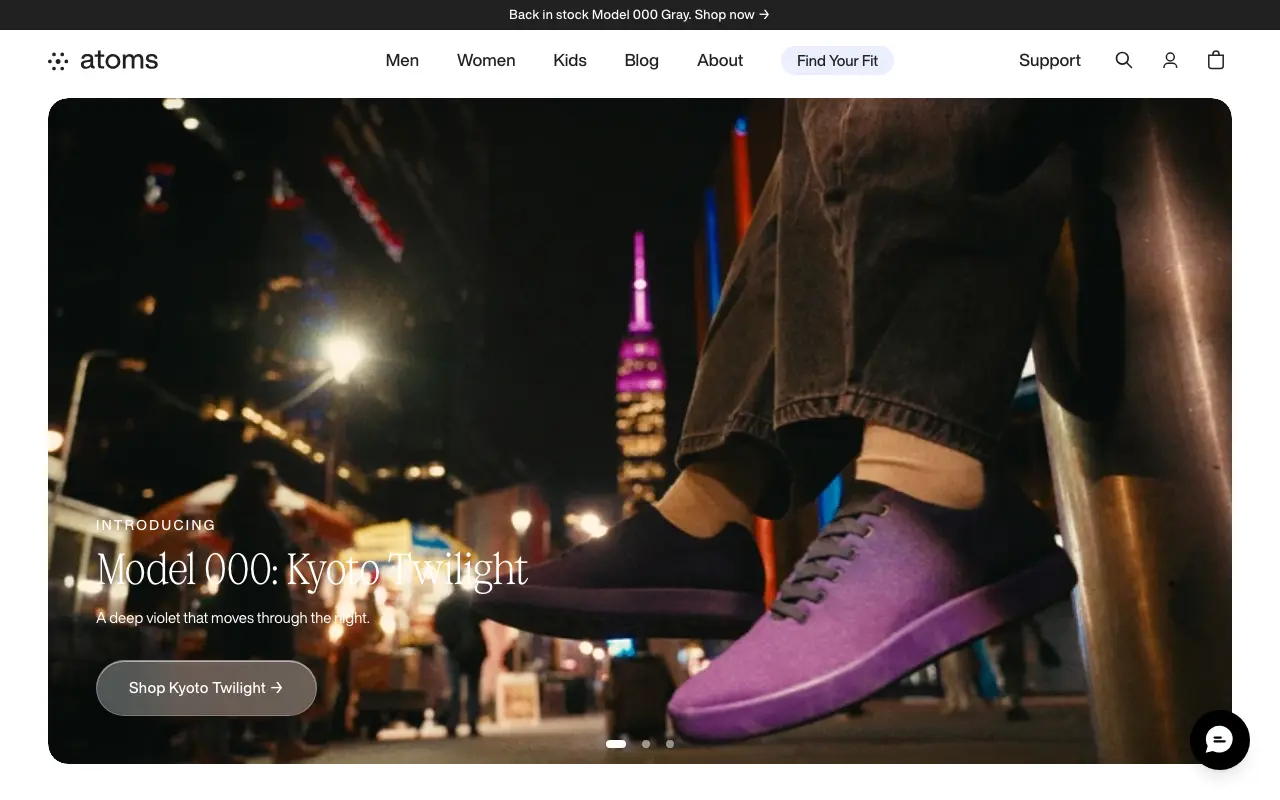
Task: Open the Women menu
Action: (486, 60)
